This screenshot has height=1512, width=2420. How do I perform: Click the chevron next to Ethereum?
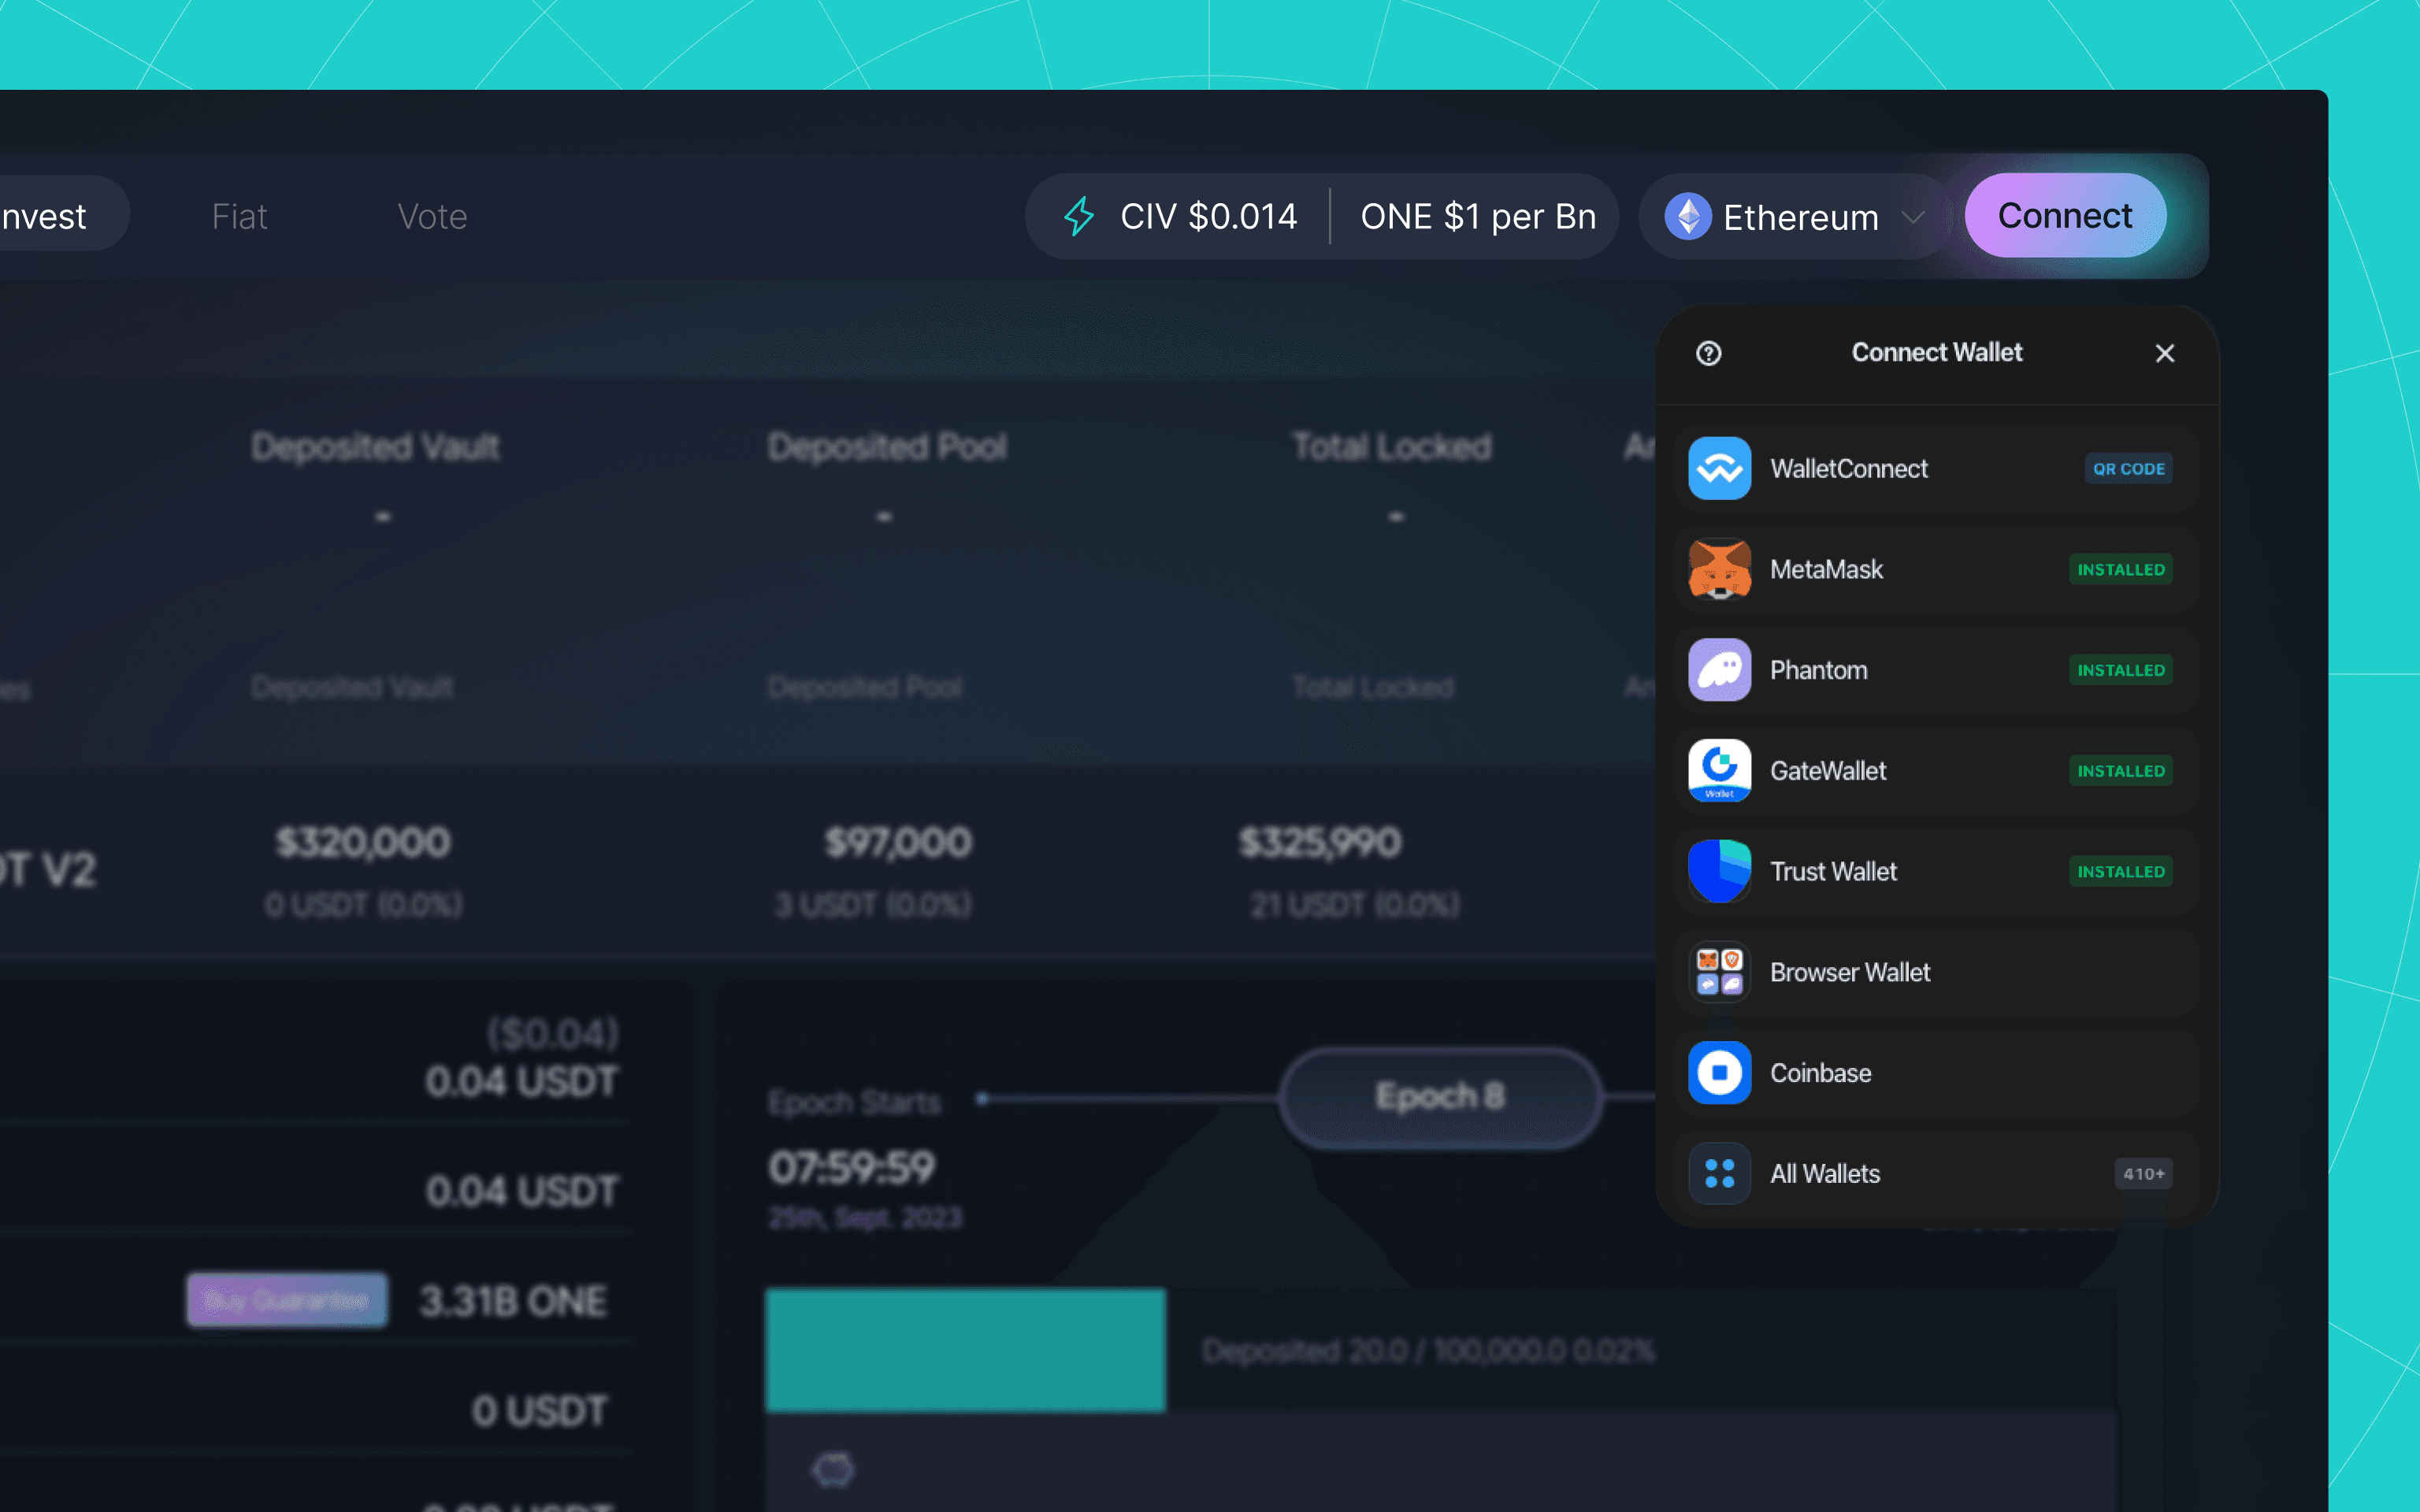point(1912,217)
